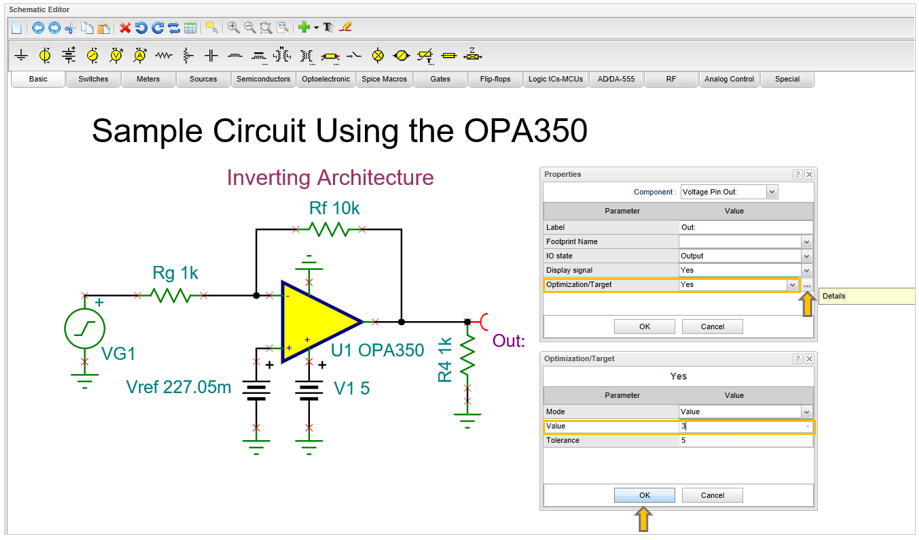Open Optimization/Target details ellipsis button
Image resolution: width=919 pixels, height=540 pixels.
806,285
